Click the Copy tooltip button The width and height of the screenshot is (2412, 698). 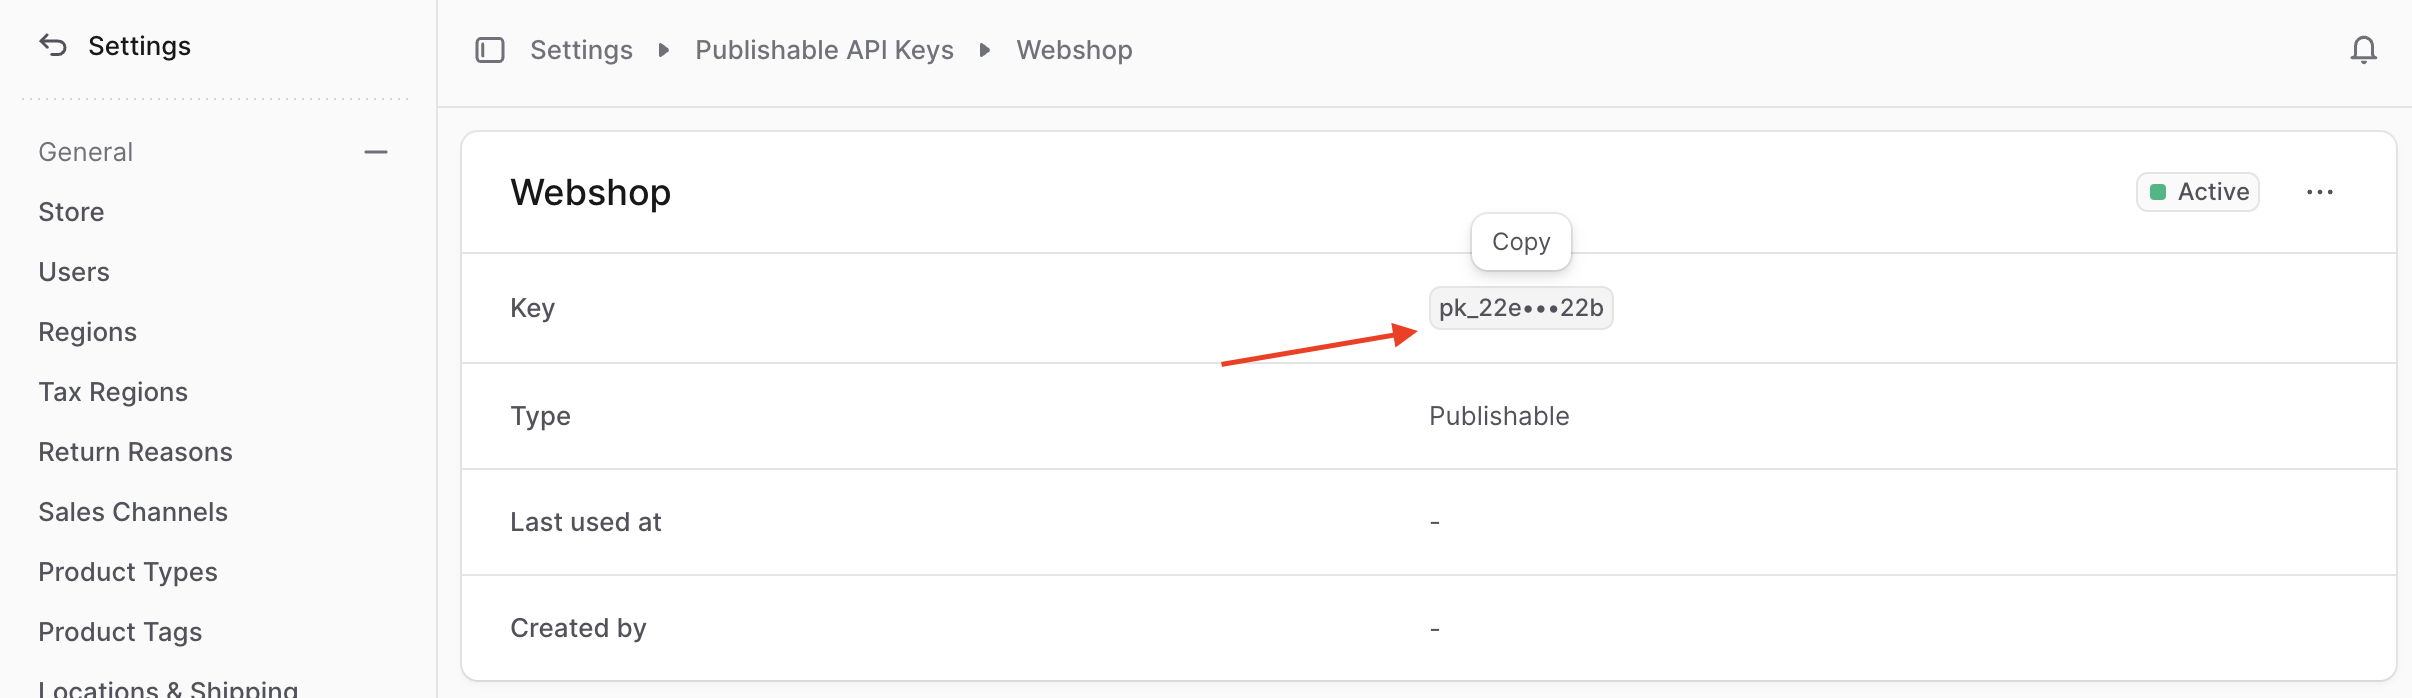tap(1519, 241)
